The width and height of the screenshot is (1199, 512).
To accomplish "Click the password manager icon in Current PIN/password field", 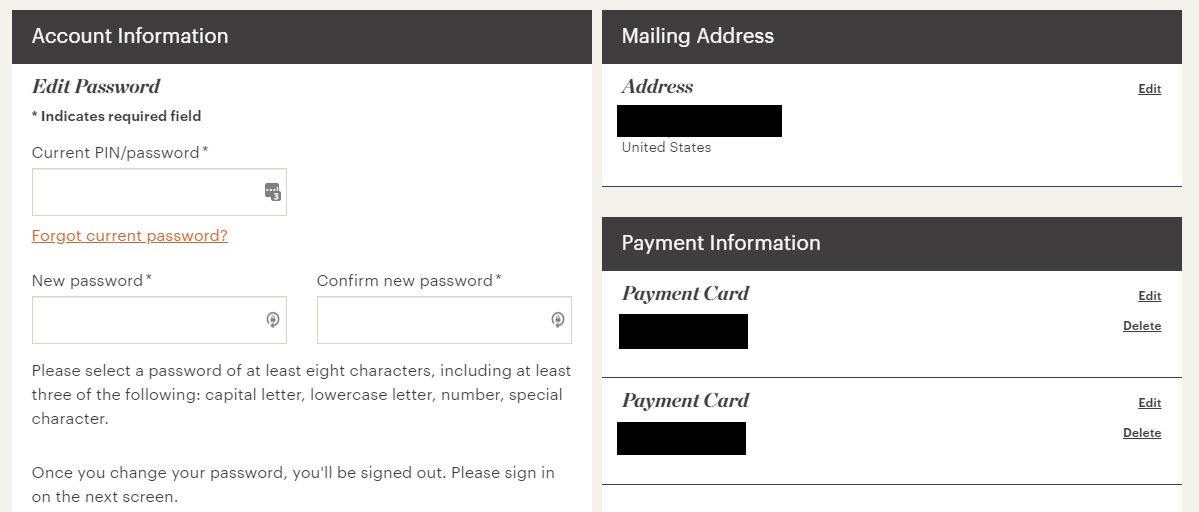I will [272, 192].
